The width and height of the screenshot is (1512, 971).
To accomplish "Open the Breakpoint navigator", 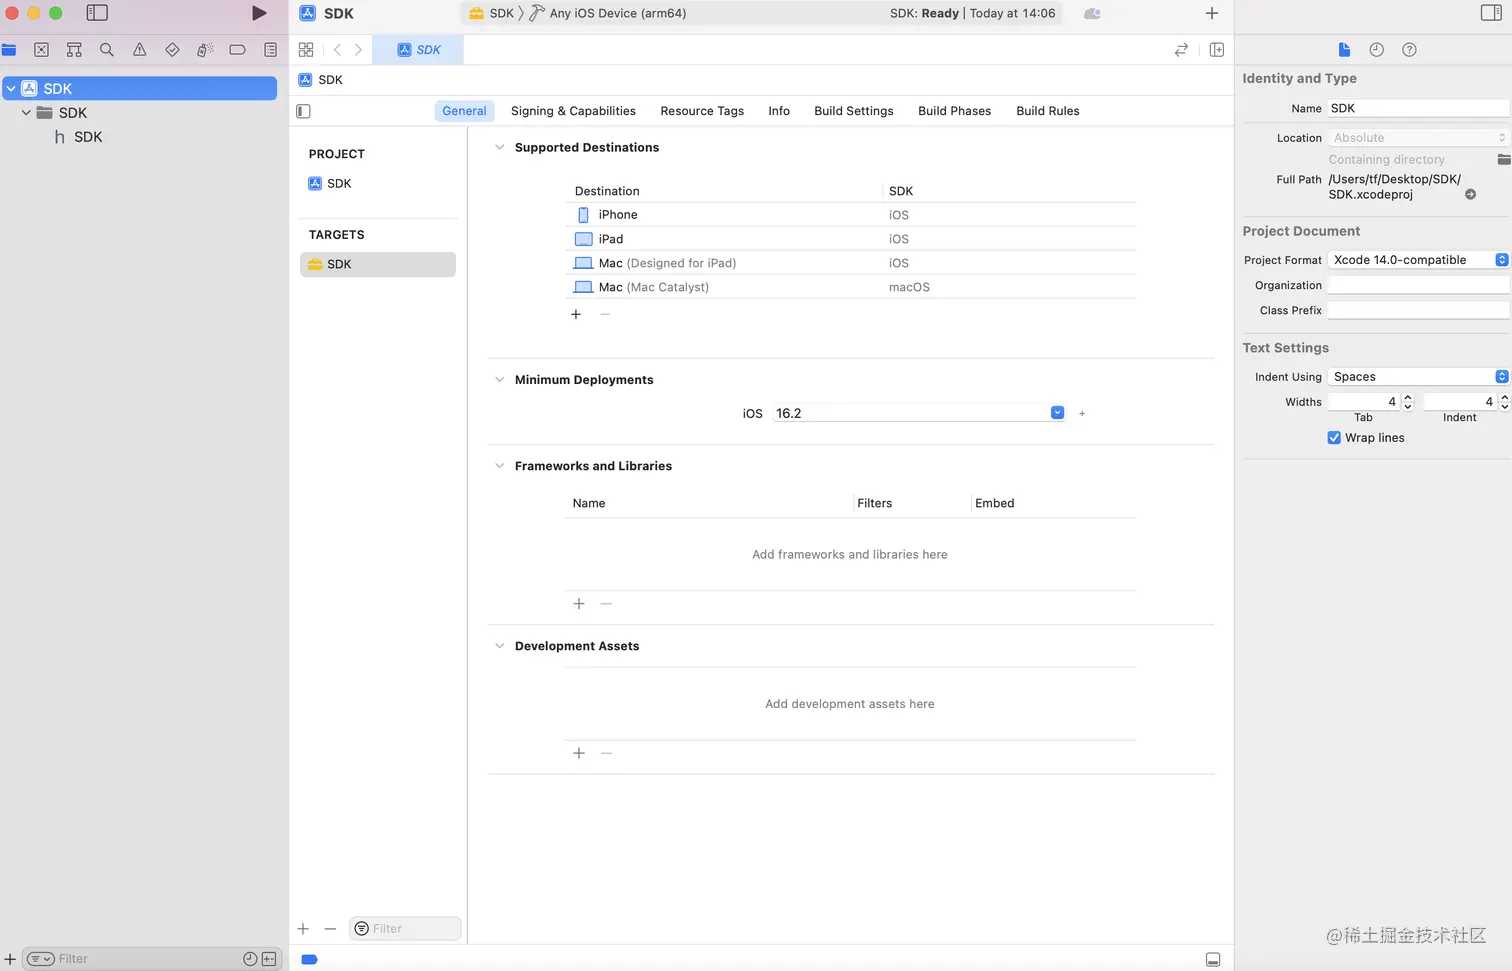I will [x=237, y=49].
